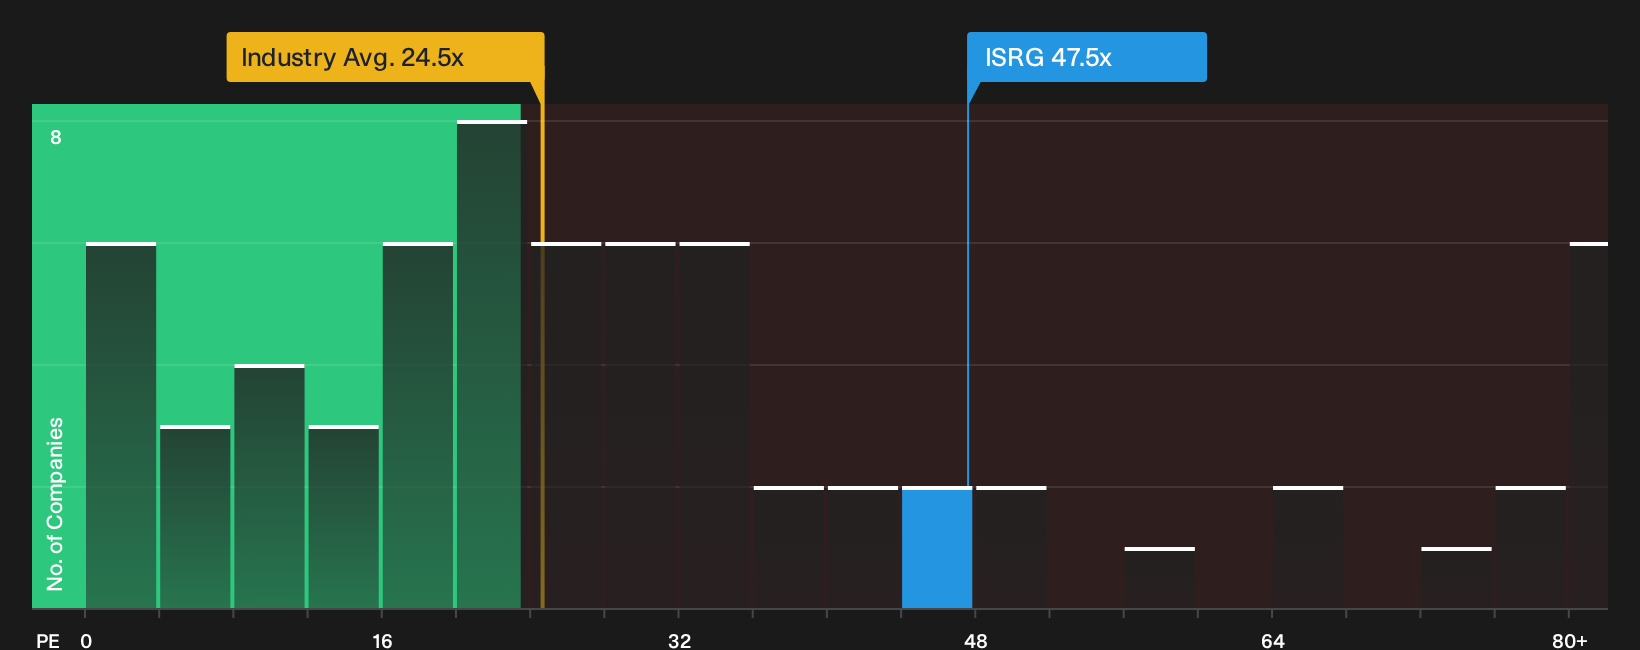1640x650 pixels.
Task: Click the bar starting at PE 32
Action: coord(714,426)
